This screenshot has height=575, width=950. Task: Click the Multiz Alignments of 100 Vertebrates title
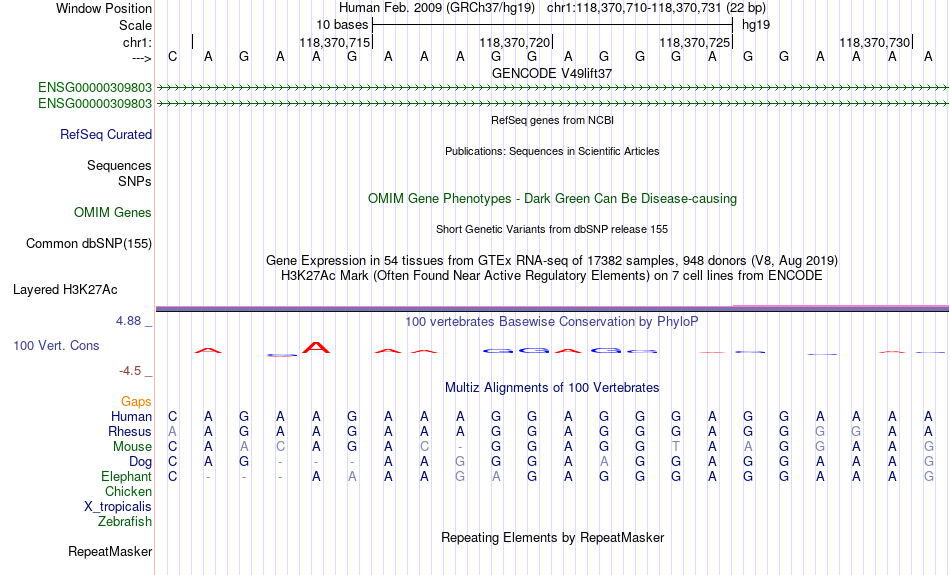click(x=552, y=388)
